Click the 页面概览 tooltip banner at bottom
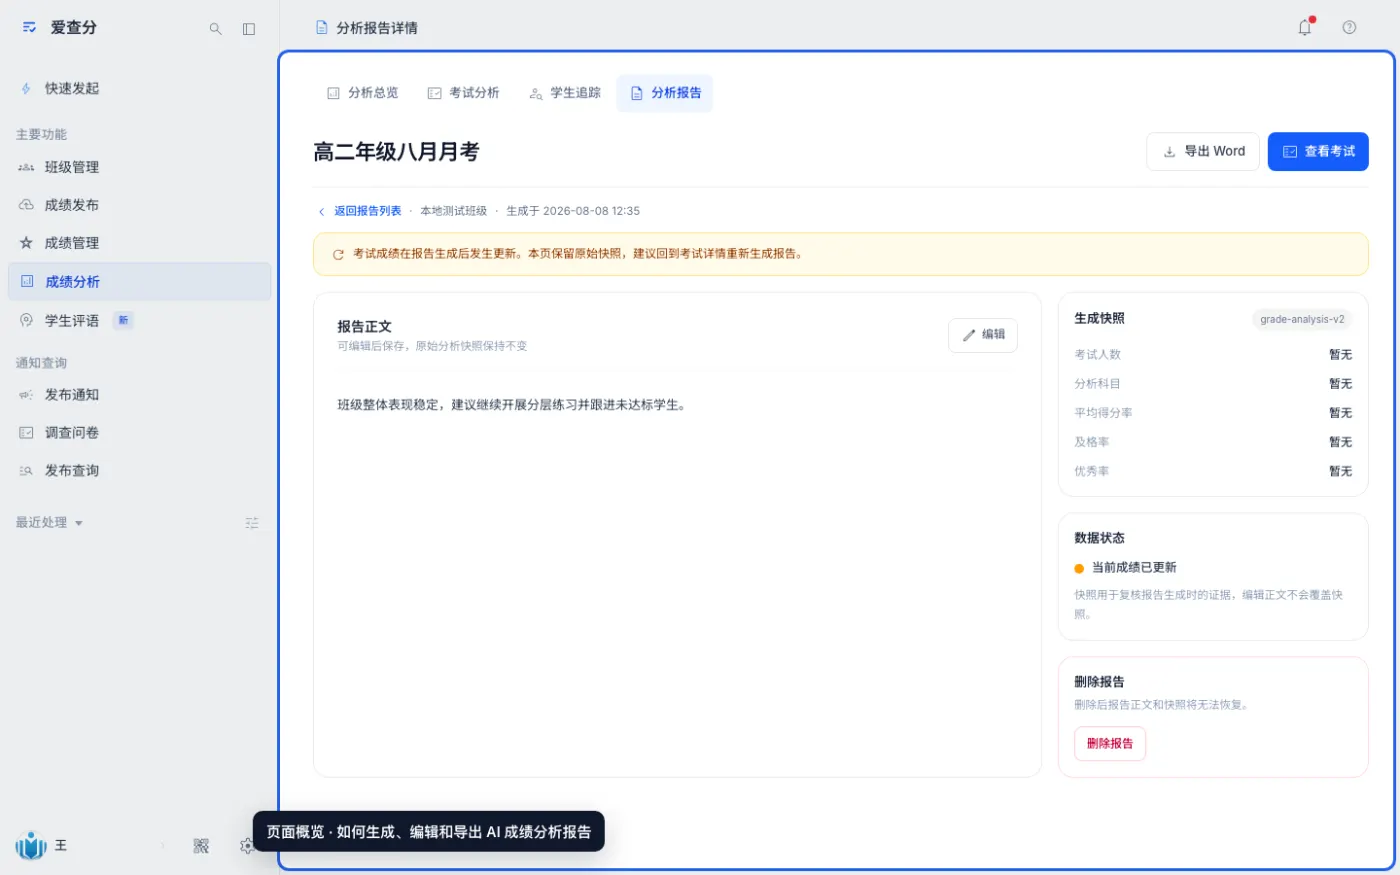1400x875 pixels. pyautogui.click(x=429, y=831)
